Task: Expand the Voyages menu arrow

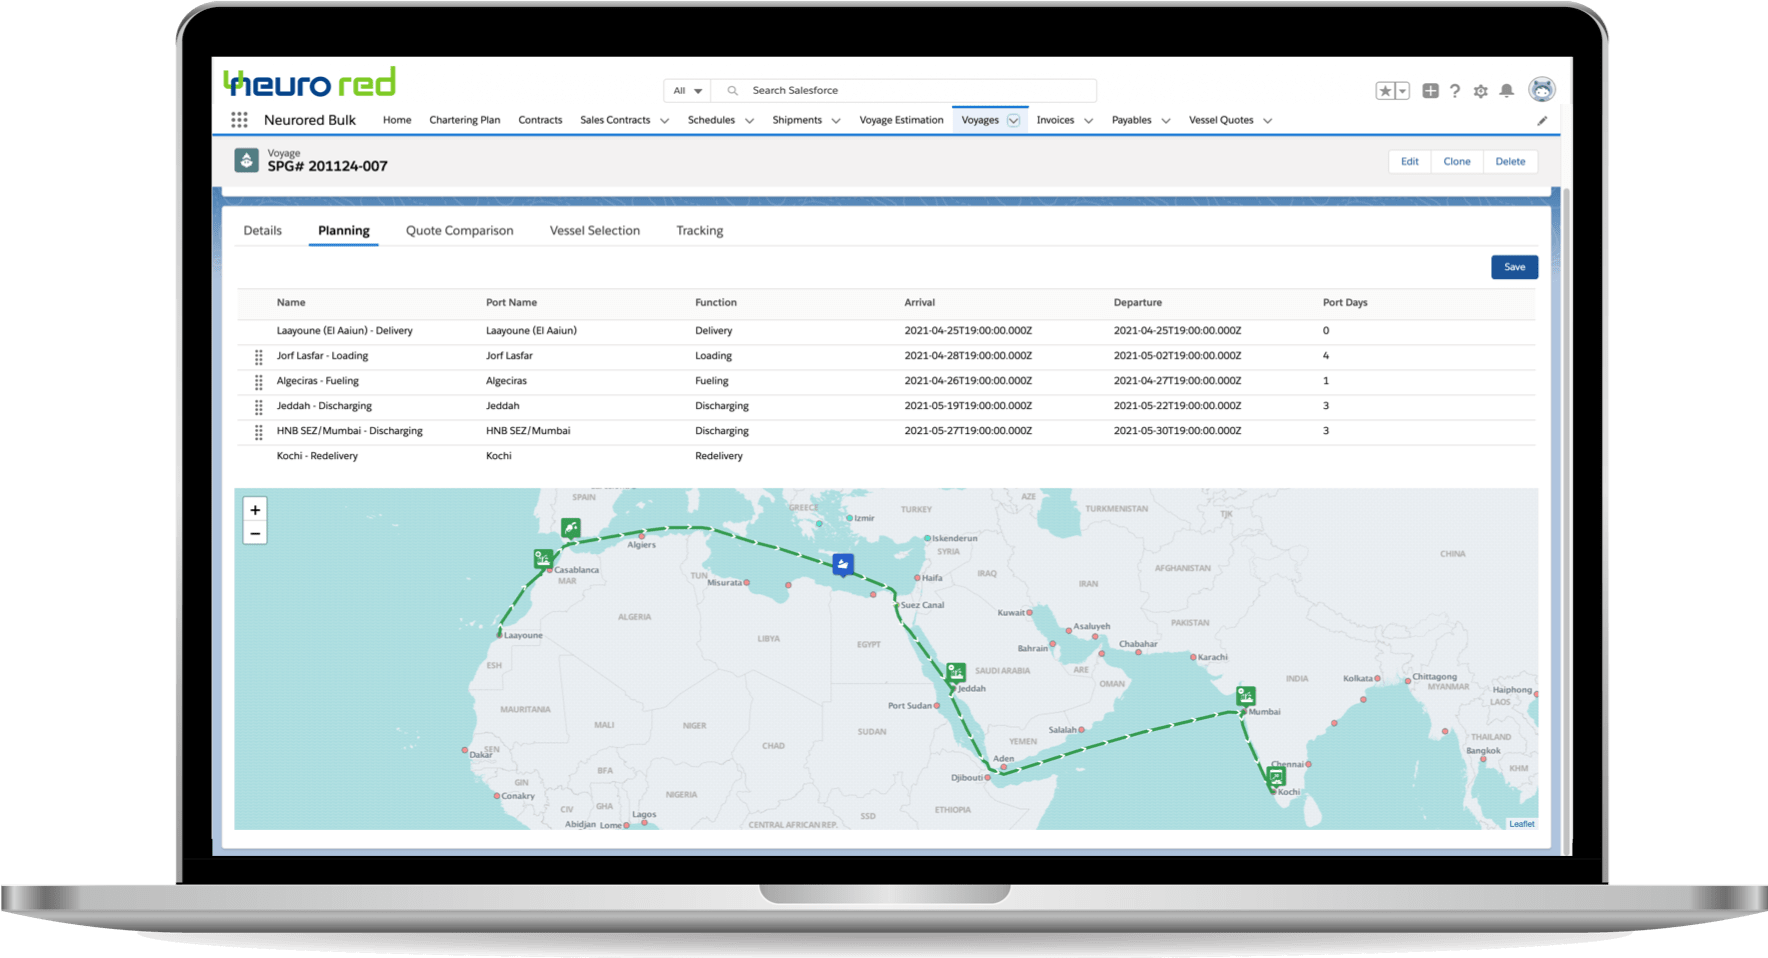Action: (x=1013, y=120)
